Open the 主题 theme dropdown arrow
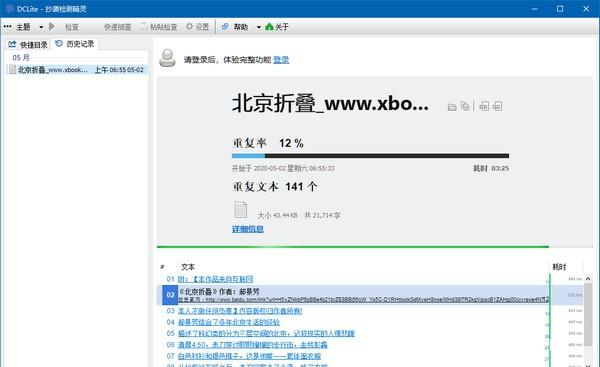 click(x=41, y=27)
